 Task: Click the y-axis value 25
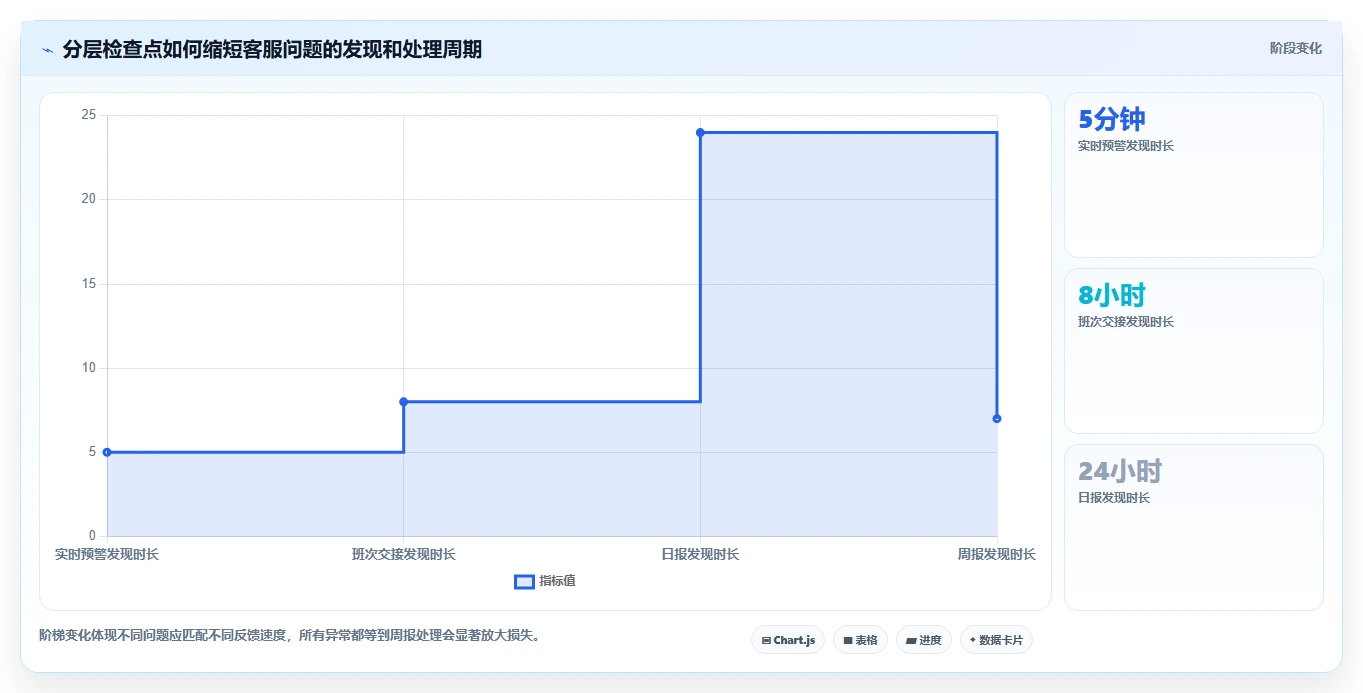click(x=89, y=115)
